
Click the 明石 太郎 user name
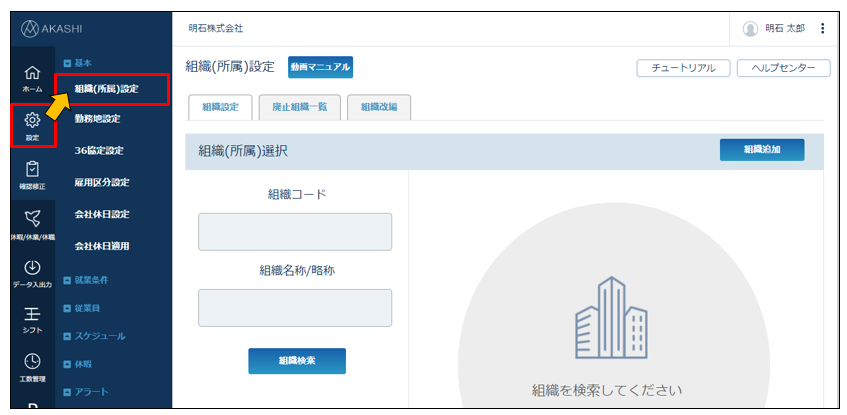[x=785, y=29]
